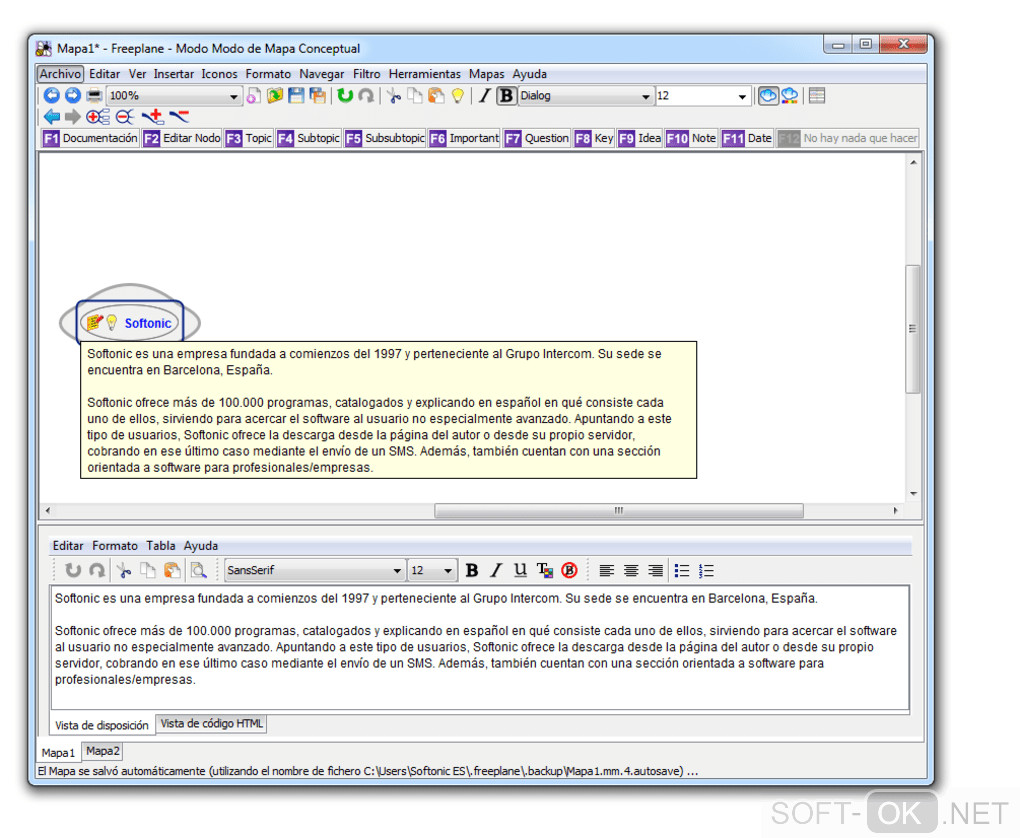Insert bulleted list in note
The width and height of the screenshot is (1020, 838).
pyautogui.click(x=682, y=571)
